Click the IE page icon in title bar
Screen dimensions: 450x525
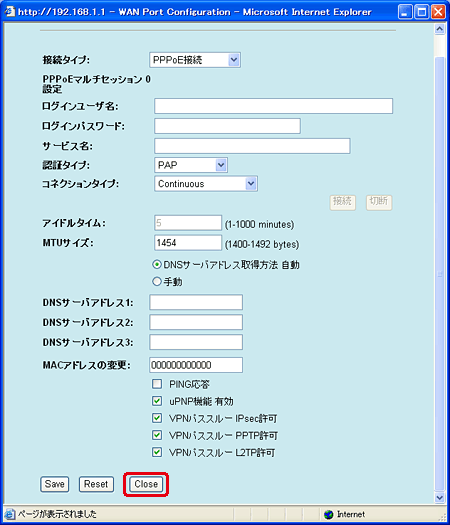[x=10, y=11]
